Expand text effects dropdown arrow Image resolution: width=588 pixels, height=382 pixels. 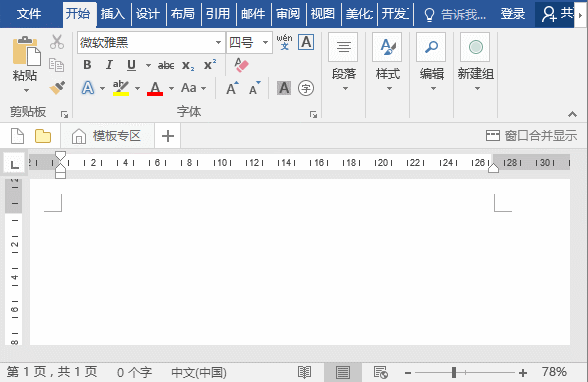coord(102,89)
